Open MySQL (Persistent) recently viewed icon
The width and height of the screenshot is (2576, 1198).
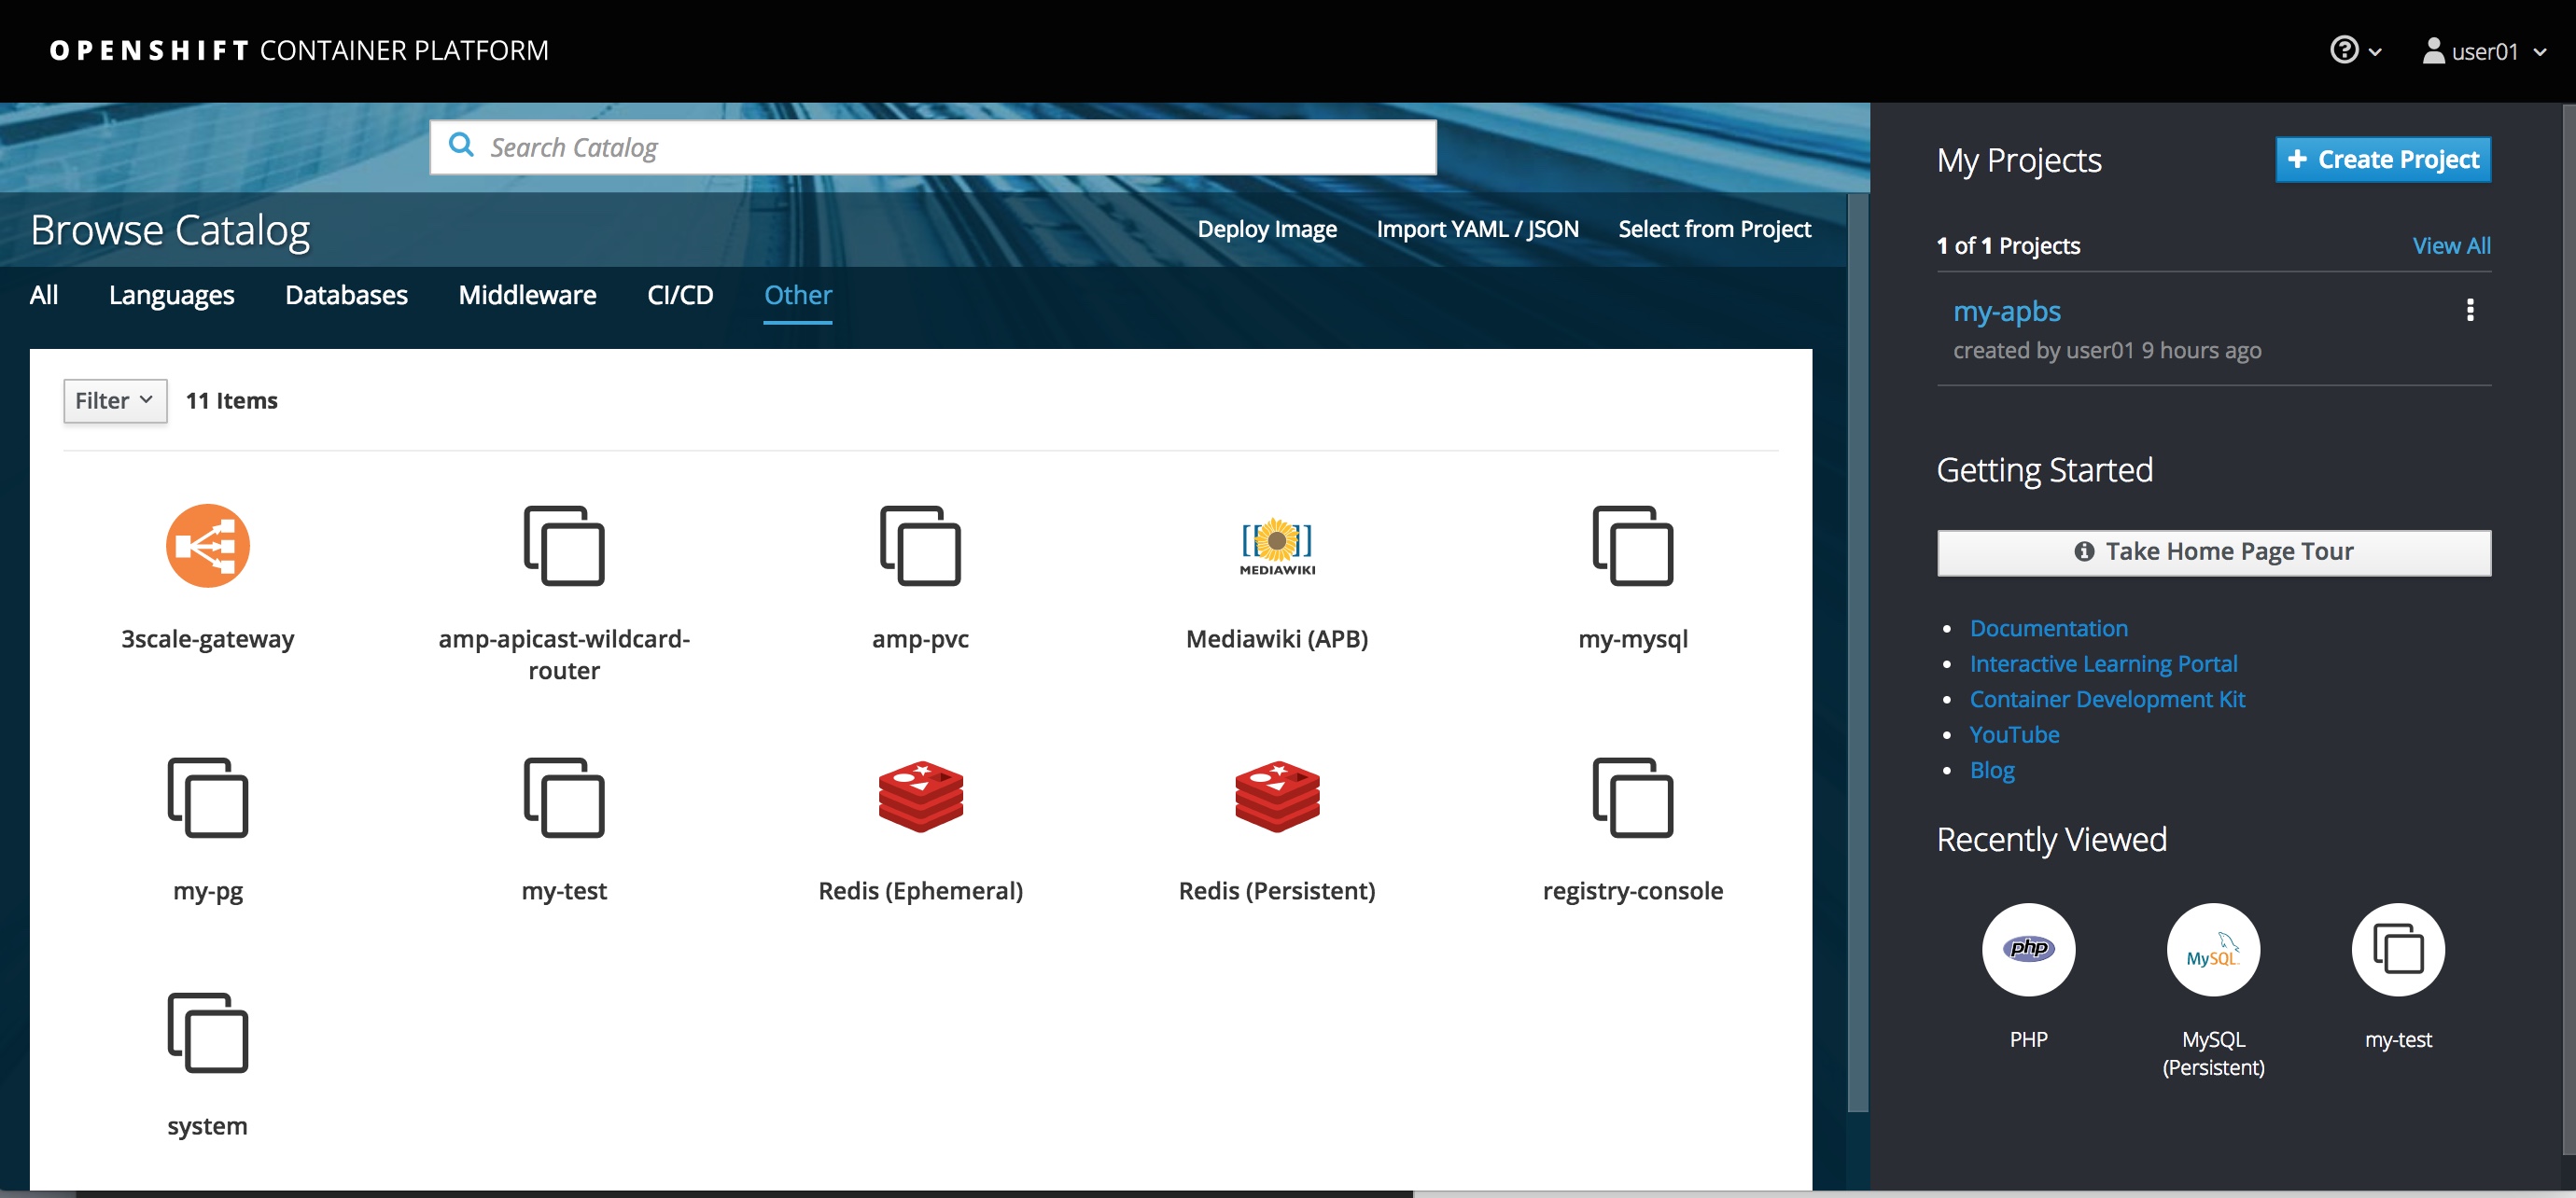[2212, 949]
